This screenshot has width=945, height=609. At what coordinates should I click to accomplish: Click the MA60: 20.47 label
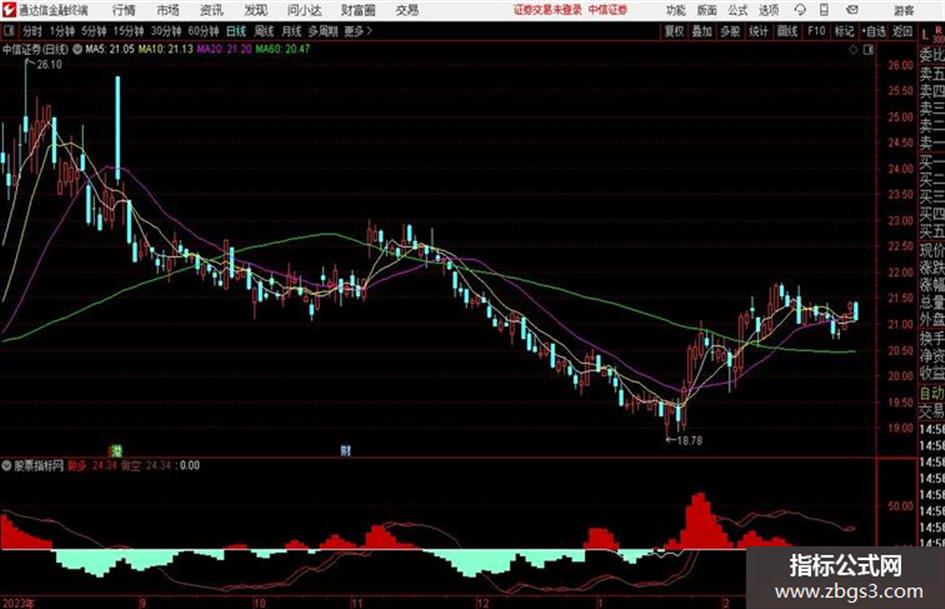[x=283, y=49]
